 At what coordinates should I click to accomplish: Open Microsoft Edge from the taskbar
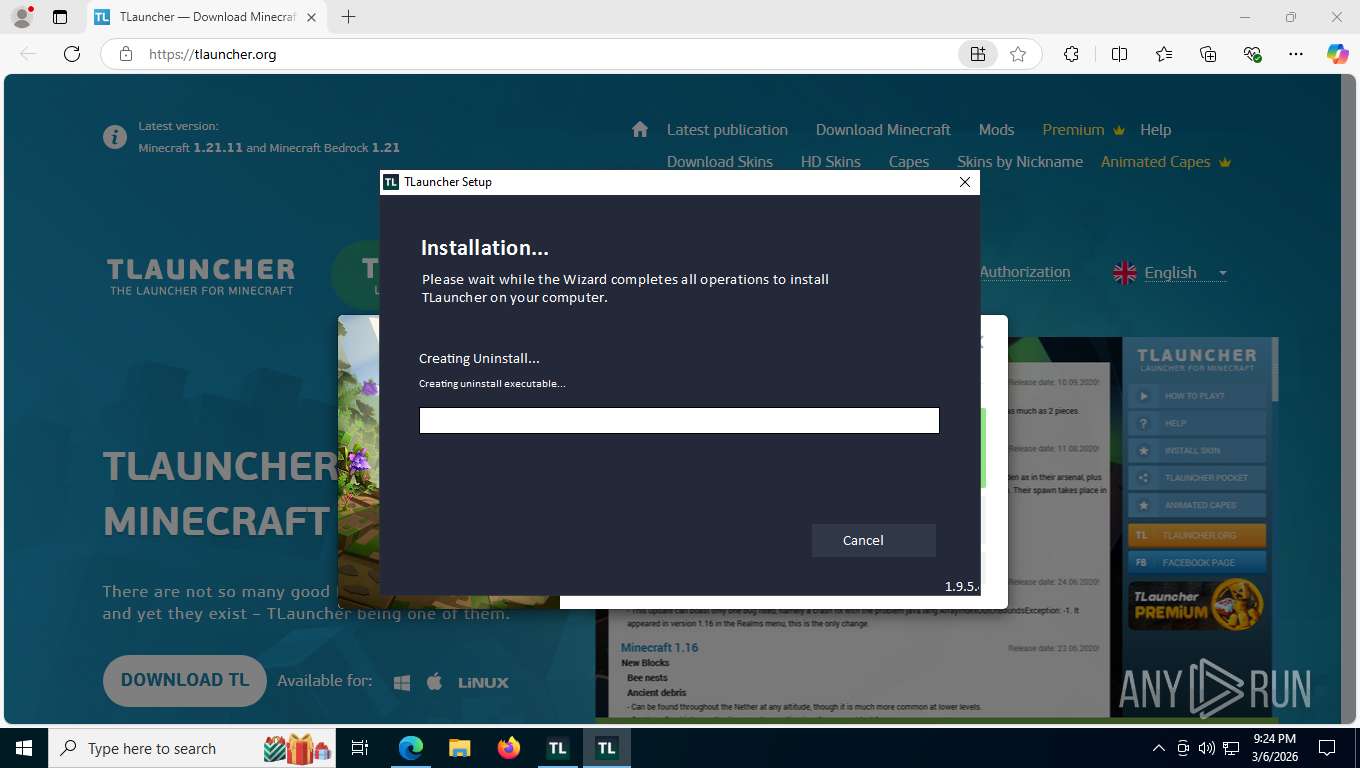tap(411, 748)
